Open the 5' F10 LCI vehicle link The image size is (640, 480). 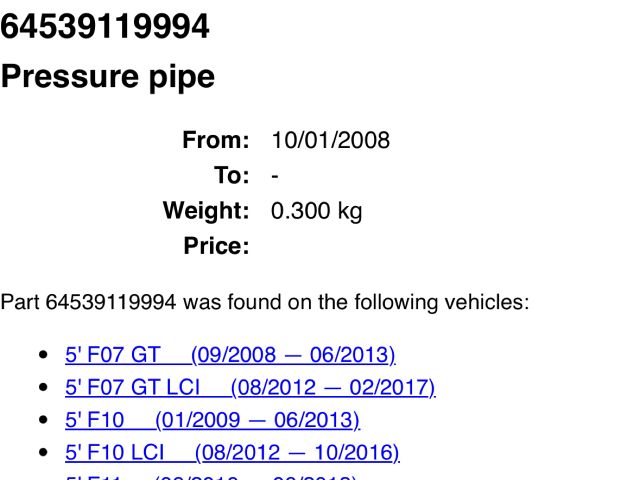click(x=232, y=452)
